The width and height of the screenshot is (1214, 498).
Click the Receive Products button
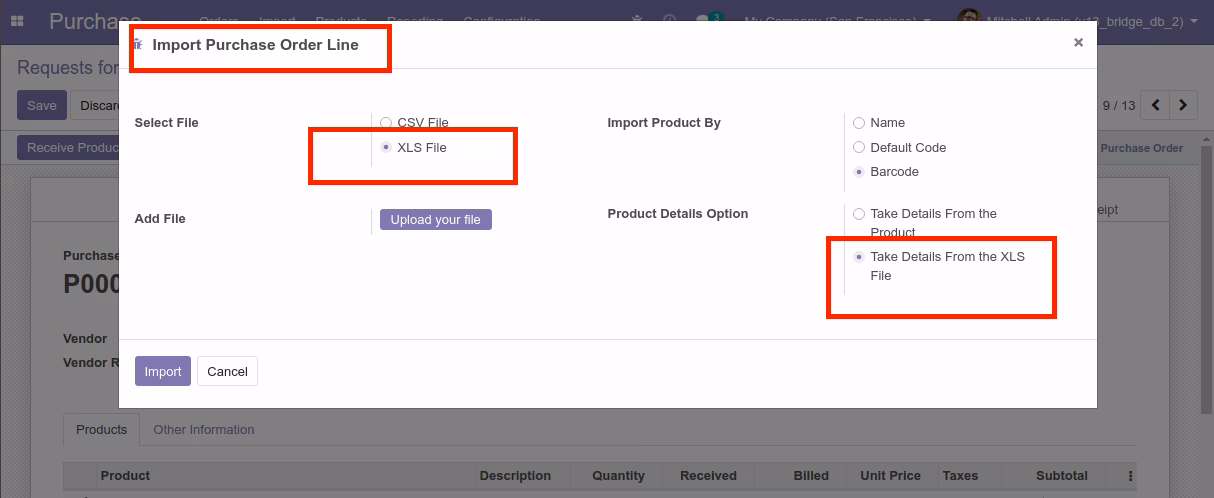coord(69,148)
